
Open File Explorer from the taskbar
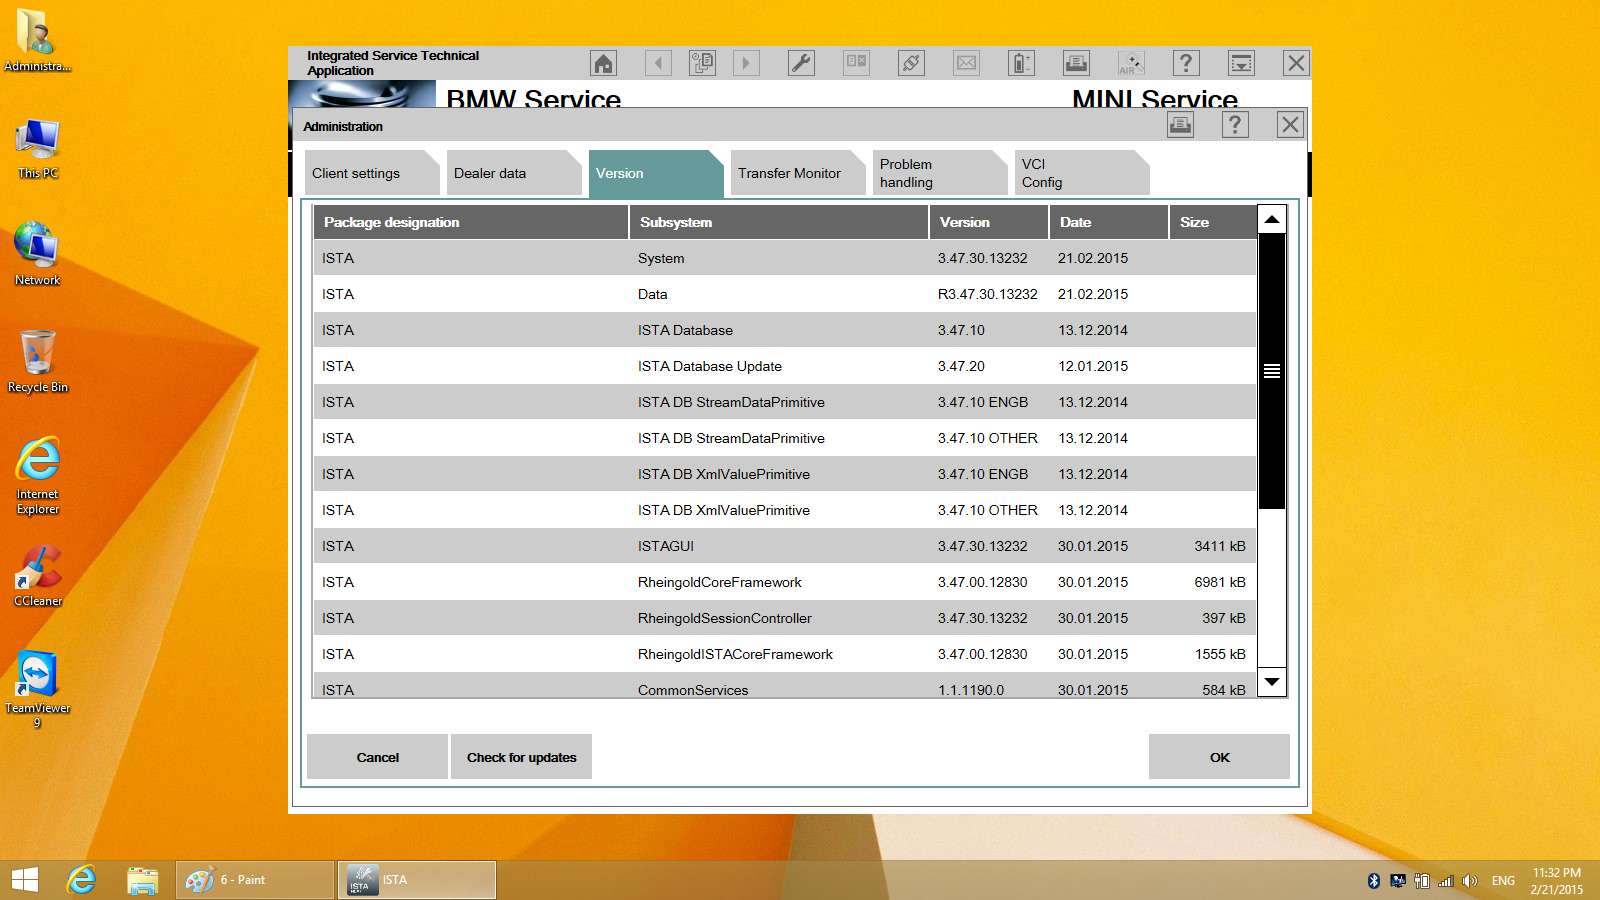tap(143, 880)
